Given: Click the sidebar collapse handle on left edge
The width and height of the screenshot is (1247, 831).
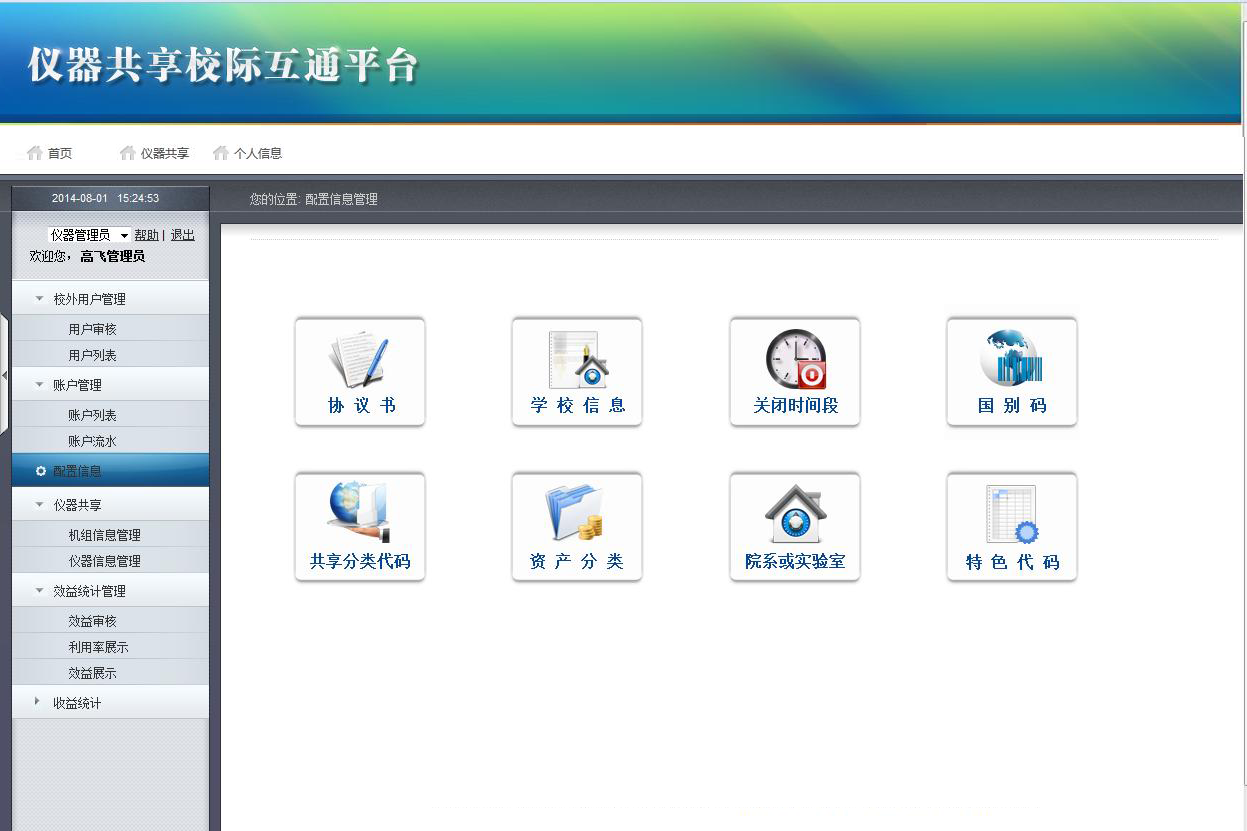Looking at the screenshot, I should click(4, 375).
